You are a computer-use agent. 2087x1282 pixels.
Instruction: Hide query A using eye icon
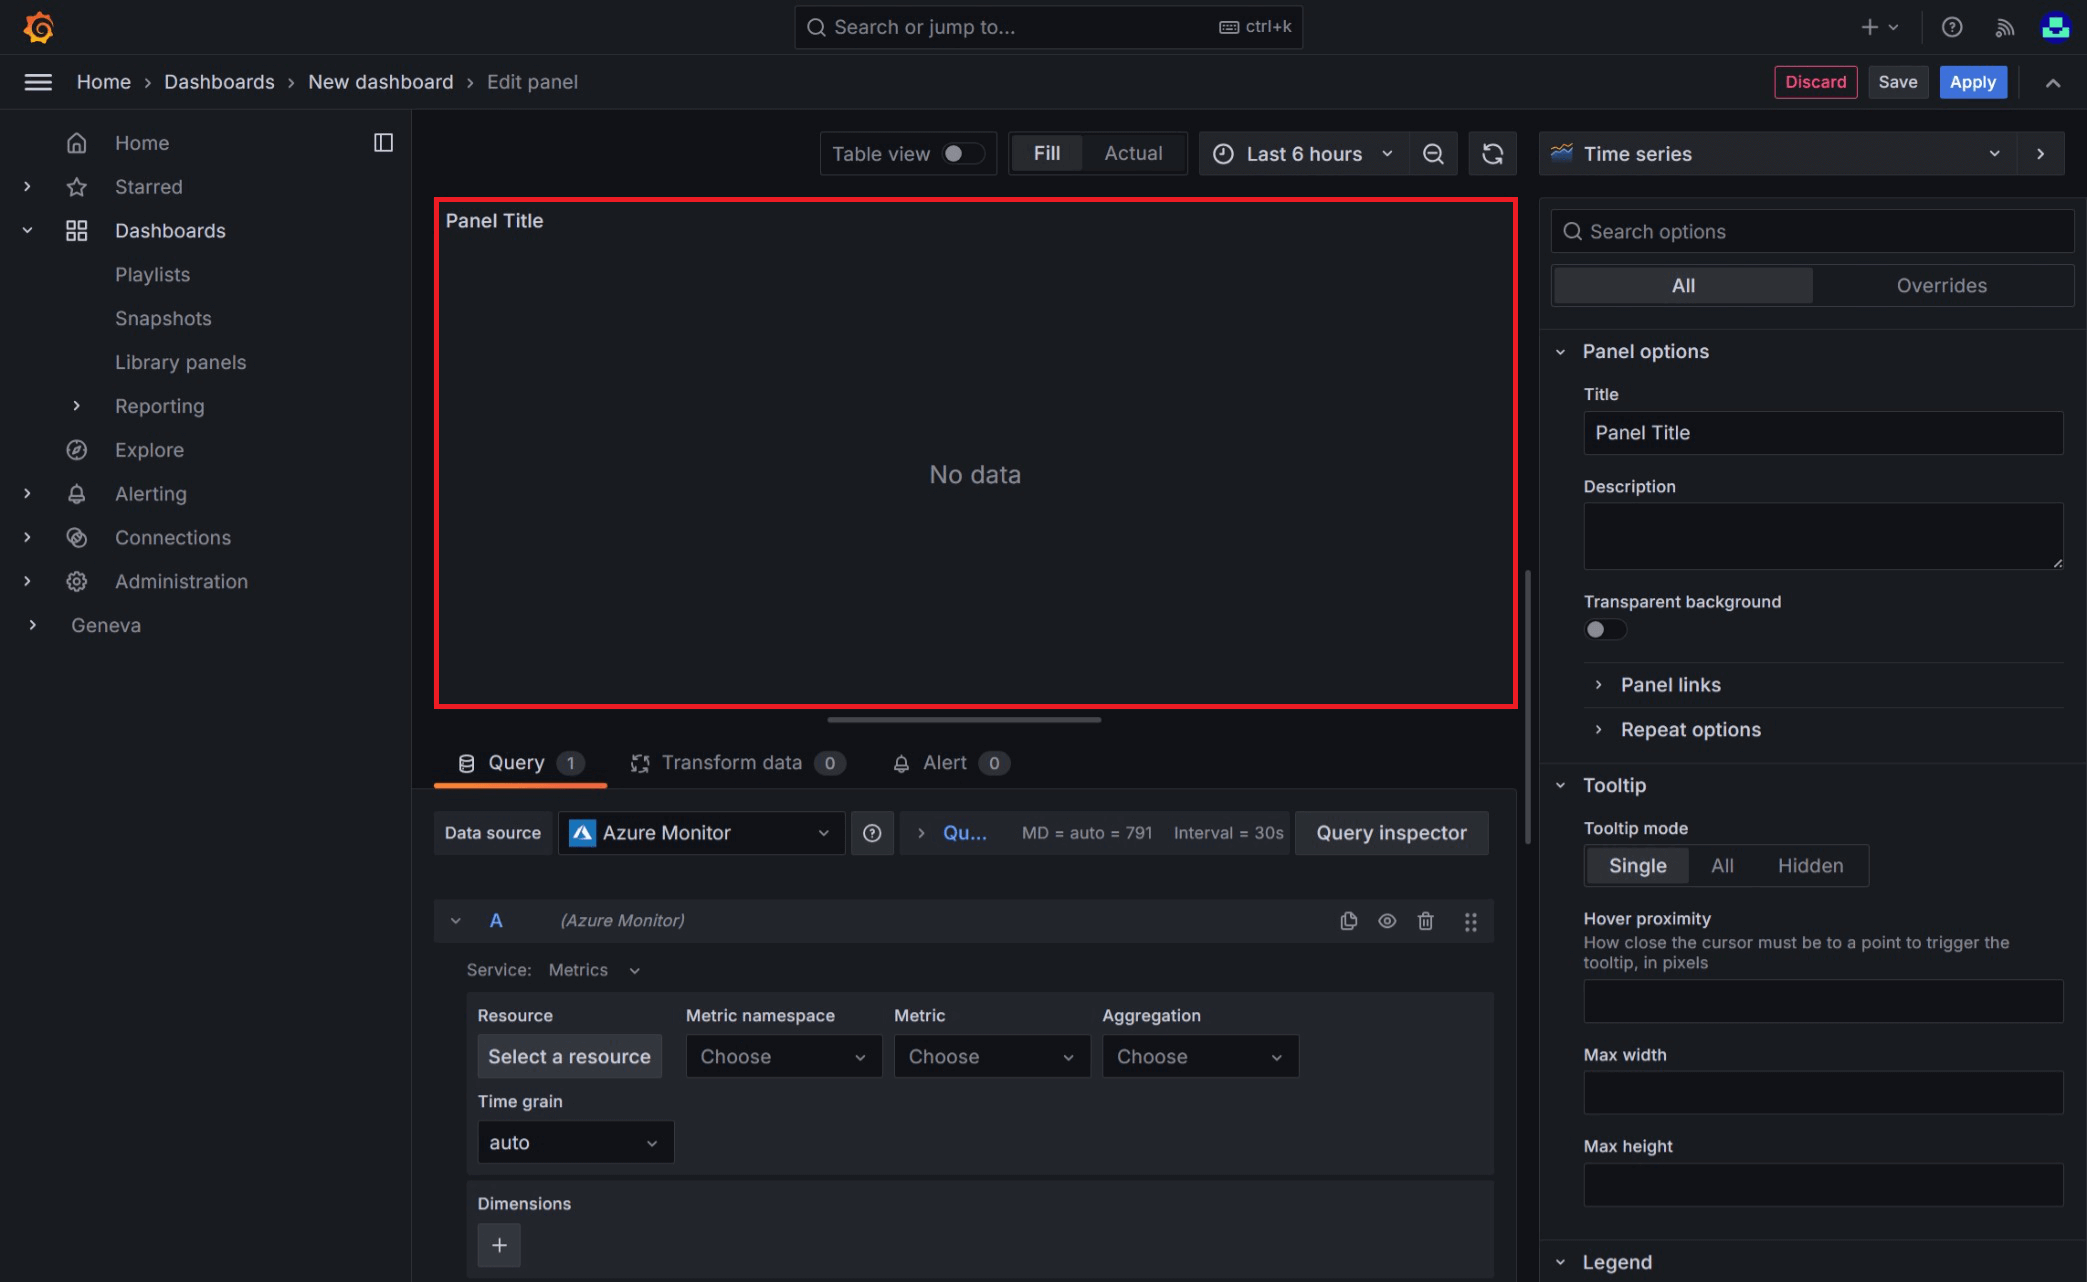(1387, 921)
